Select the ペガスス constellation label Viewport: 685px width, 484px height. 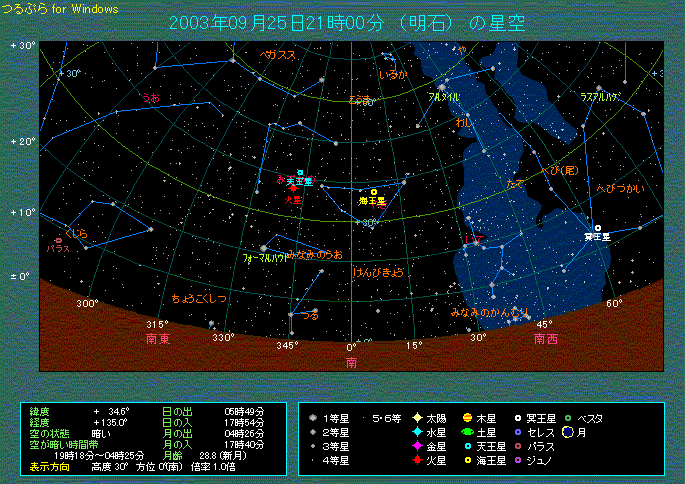pos(278,55)
